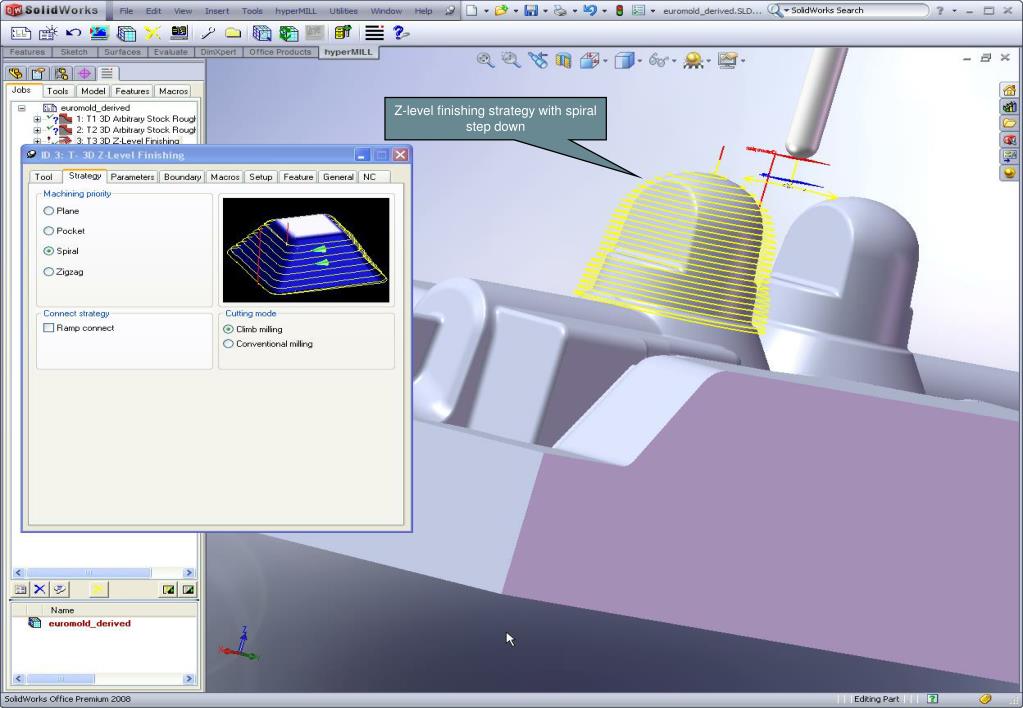Click the yellow folder icon in hyperMILL toolbar
Image resolution: width=1023 pixels, height=708 pixels.
(233, 33)
